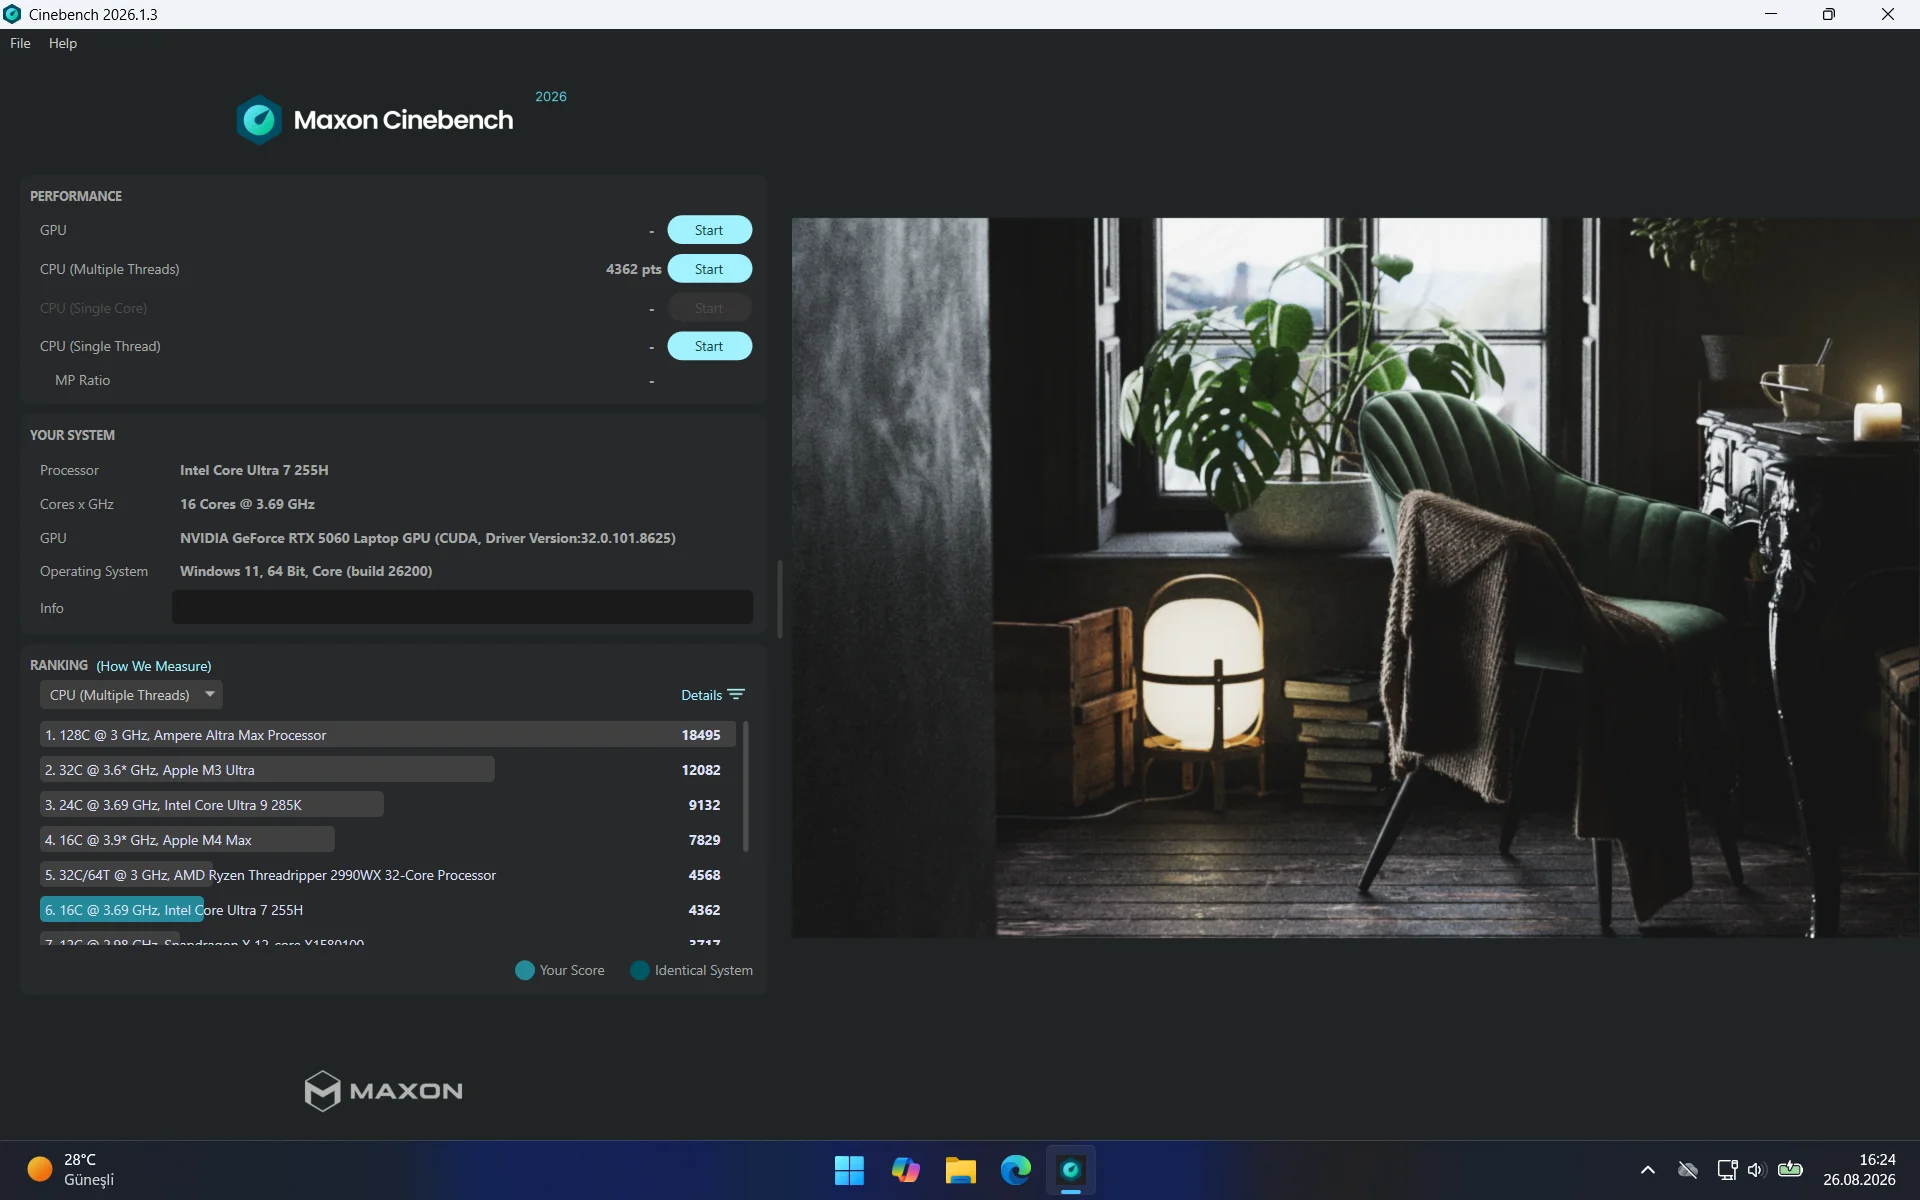Open the clock and date panel

(1859, 1170)
